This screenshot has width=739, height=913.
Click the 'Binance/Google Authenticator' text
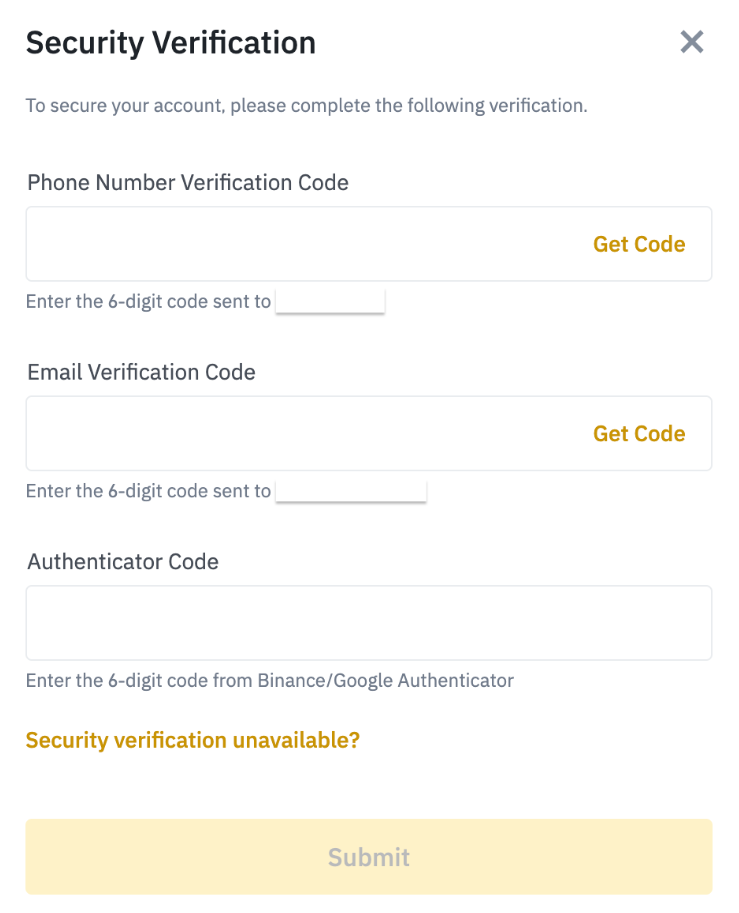pos(386,681)
